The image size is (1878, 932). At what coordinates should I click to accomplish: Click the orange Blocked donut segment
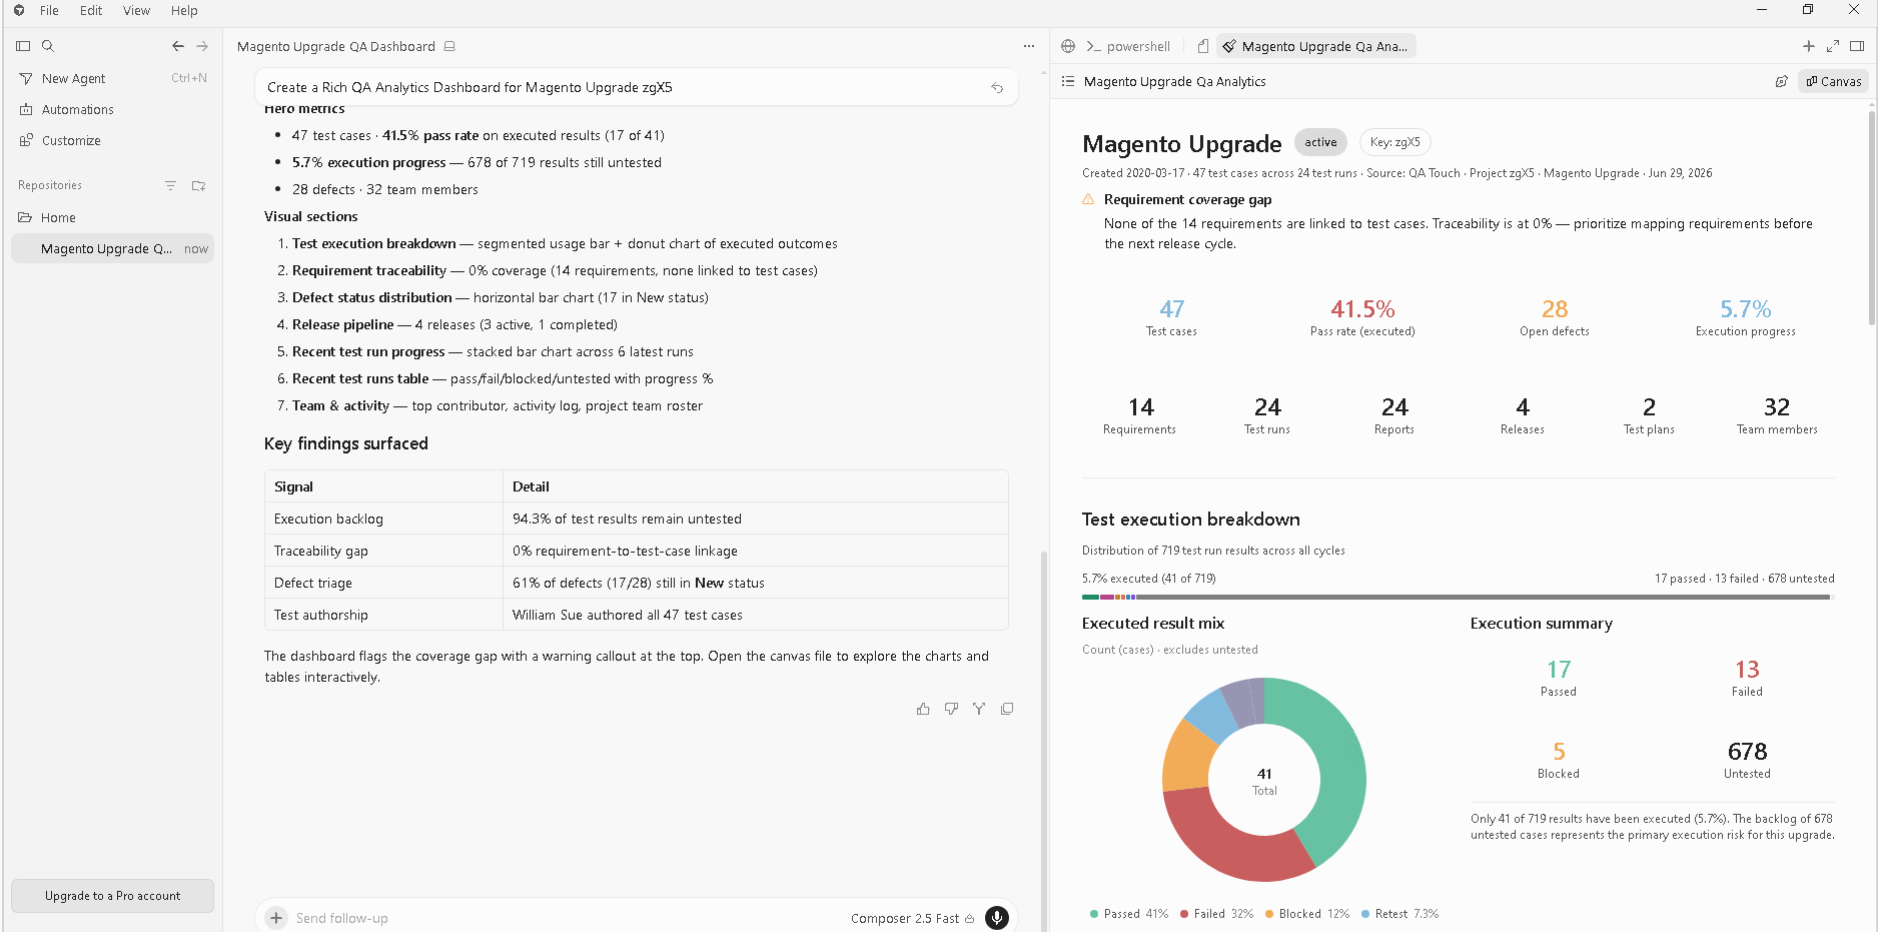pyautogui.click(x=1187, y=757)
